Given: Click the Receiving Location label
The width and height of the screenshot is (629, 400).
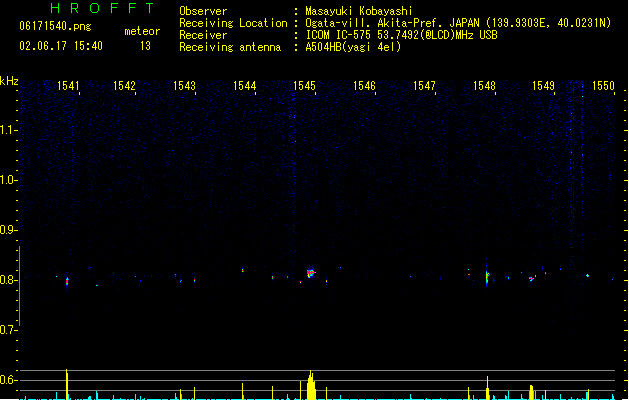Looking at the screenshot, I should (233, 23).
